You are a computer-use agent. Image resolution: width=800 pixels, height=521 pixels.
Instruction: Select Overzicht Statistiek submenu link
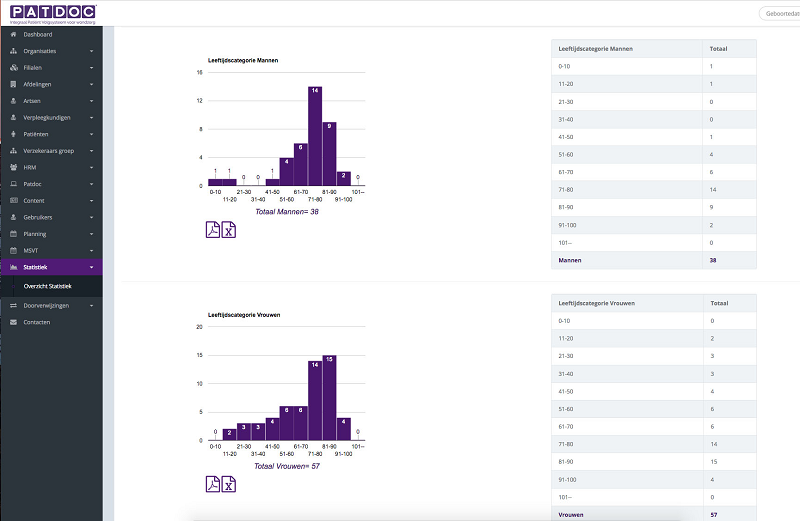tap(47, 286)
